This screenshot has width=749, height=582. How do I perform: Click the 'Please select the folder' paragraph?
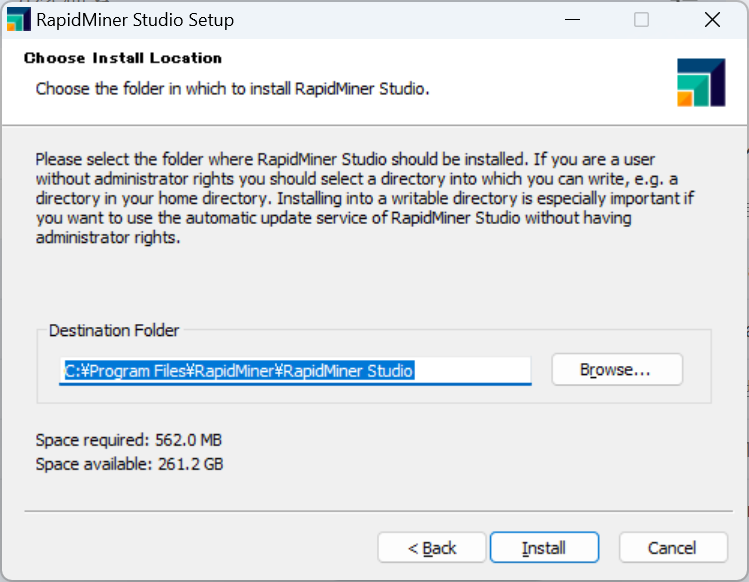coord(364,198)
